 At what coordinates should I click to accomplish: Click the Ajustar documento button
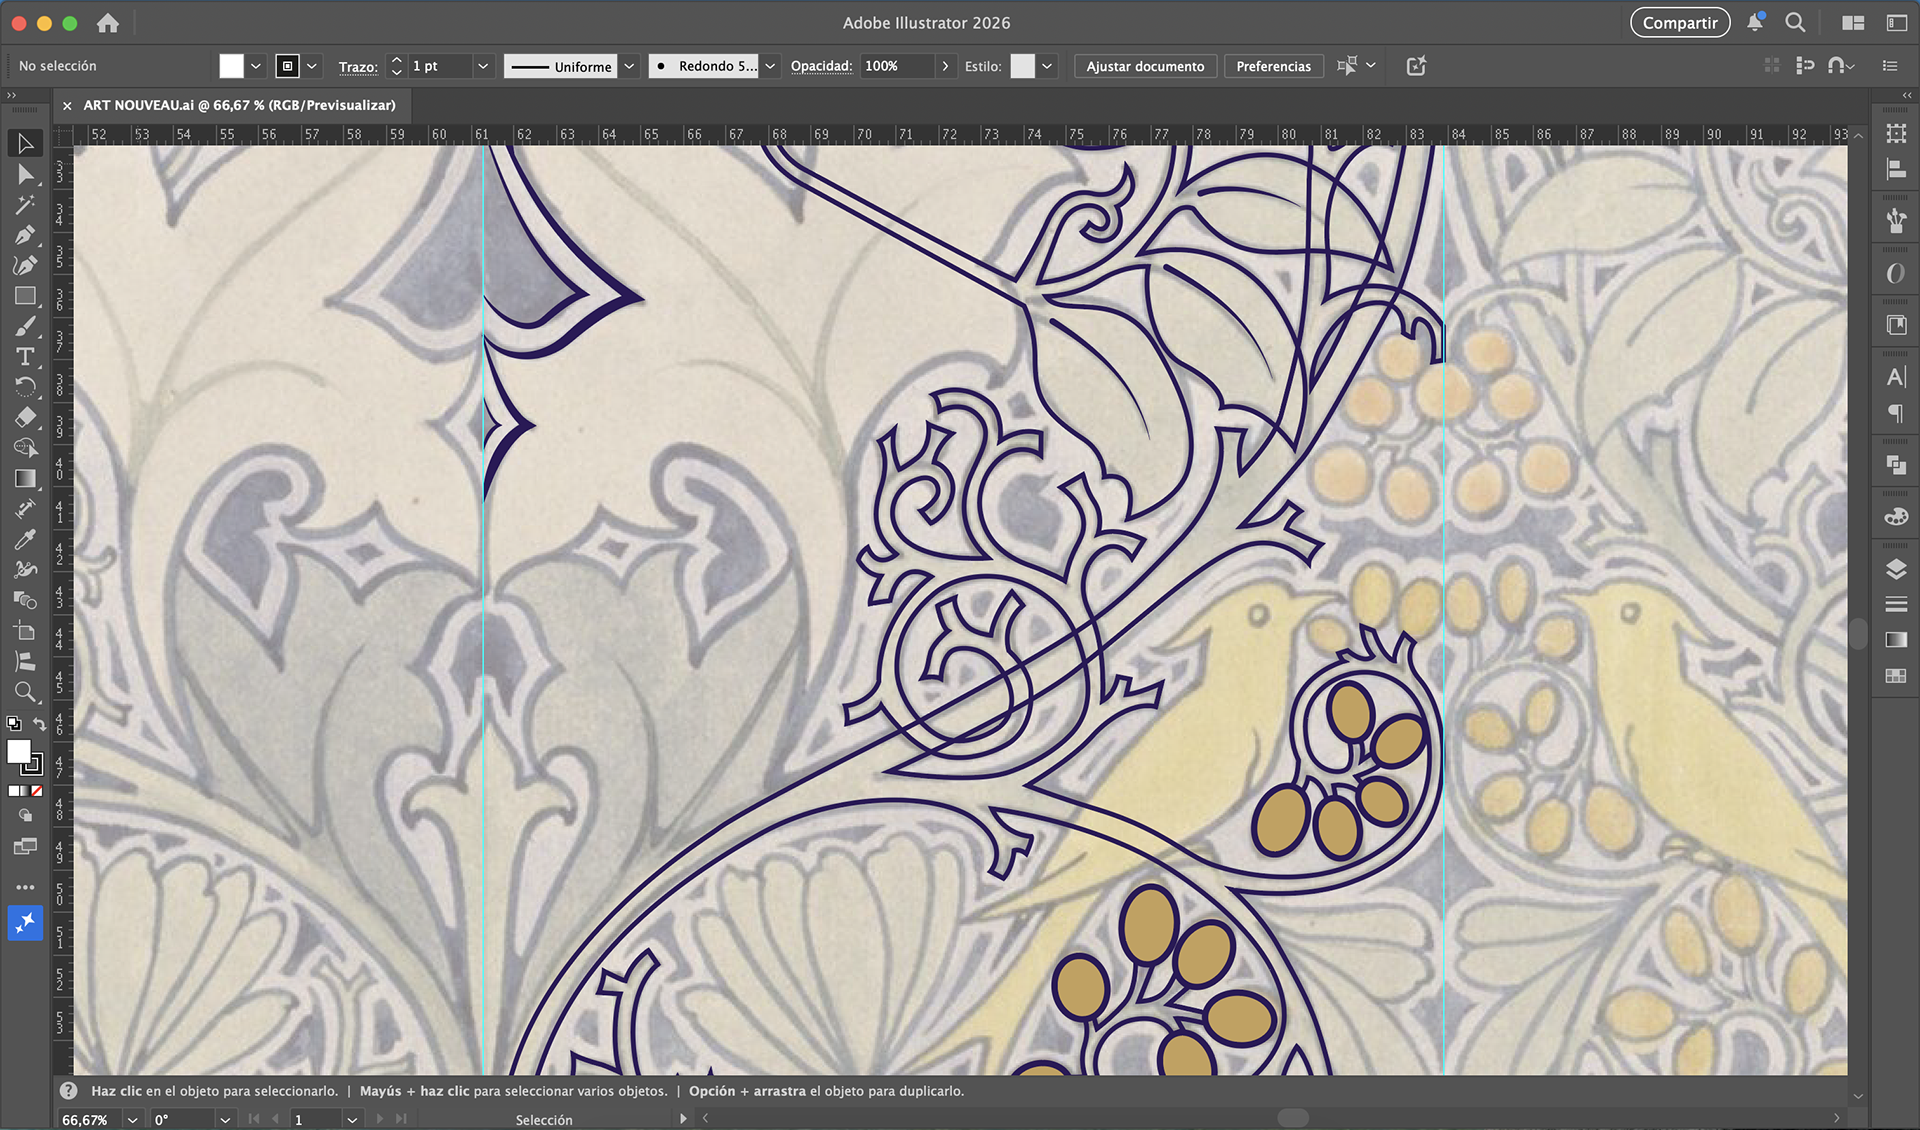click(x=1145, y=66)
